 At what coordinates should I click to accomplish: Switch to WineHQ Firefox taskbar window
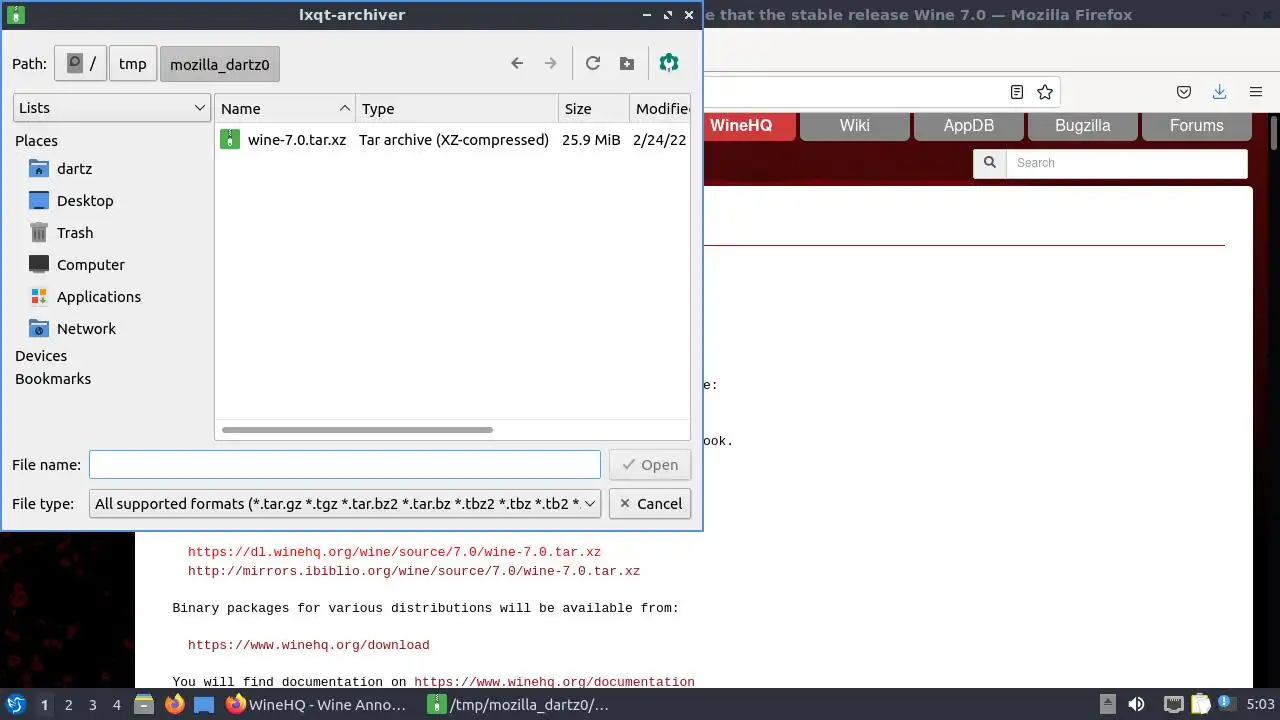318,705
